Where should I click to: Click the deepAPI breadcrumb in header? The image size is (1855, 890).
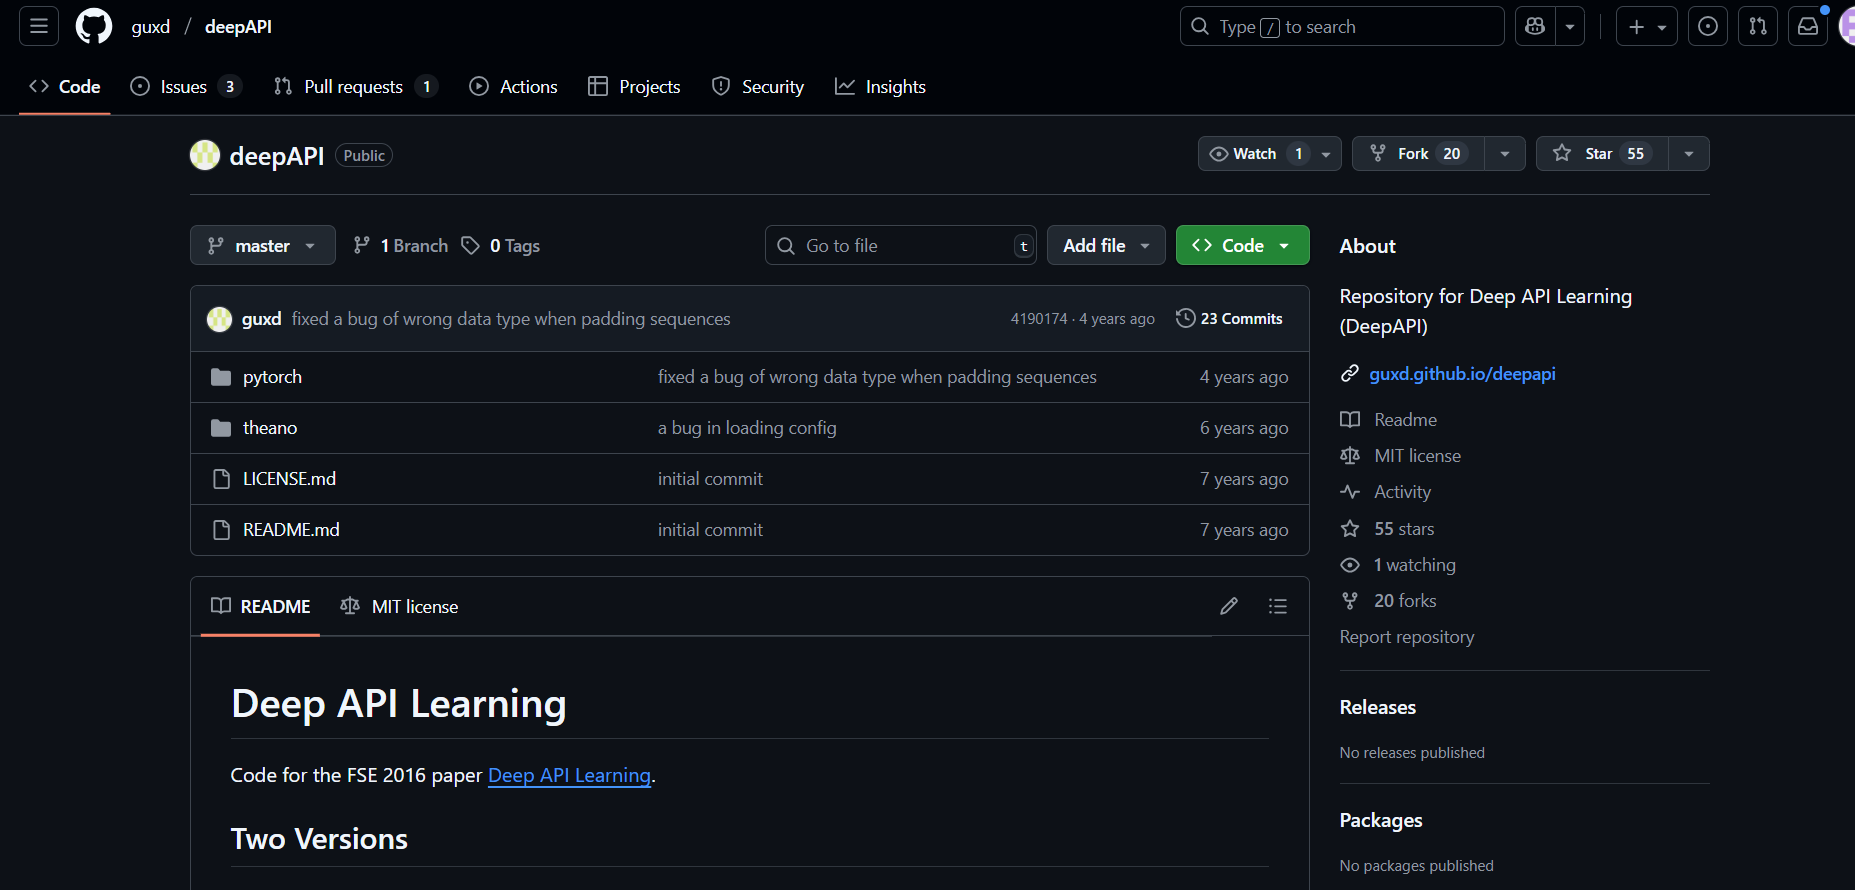(x=238, y=27)
